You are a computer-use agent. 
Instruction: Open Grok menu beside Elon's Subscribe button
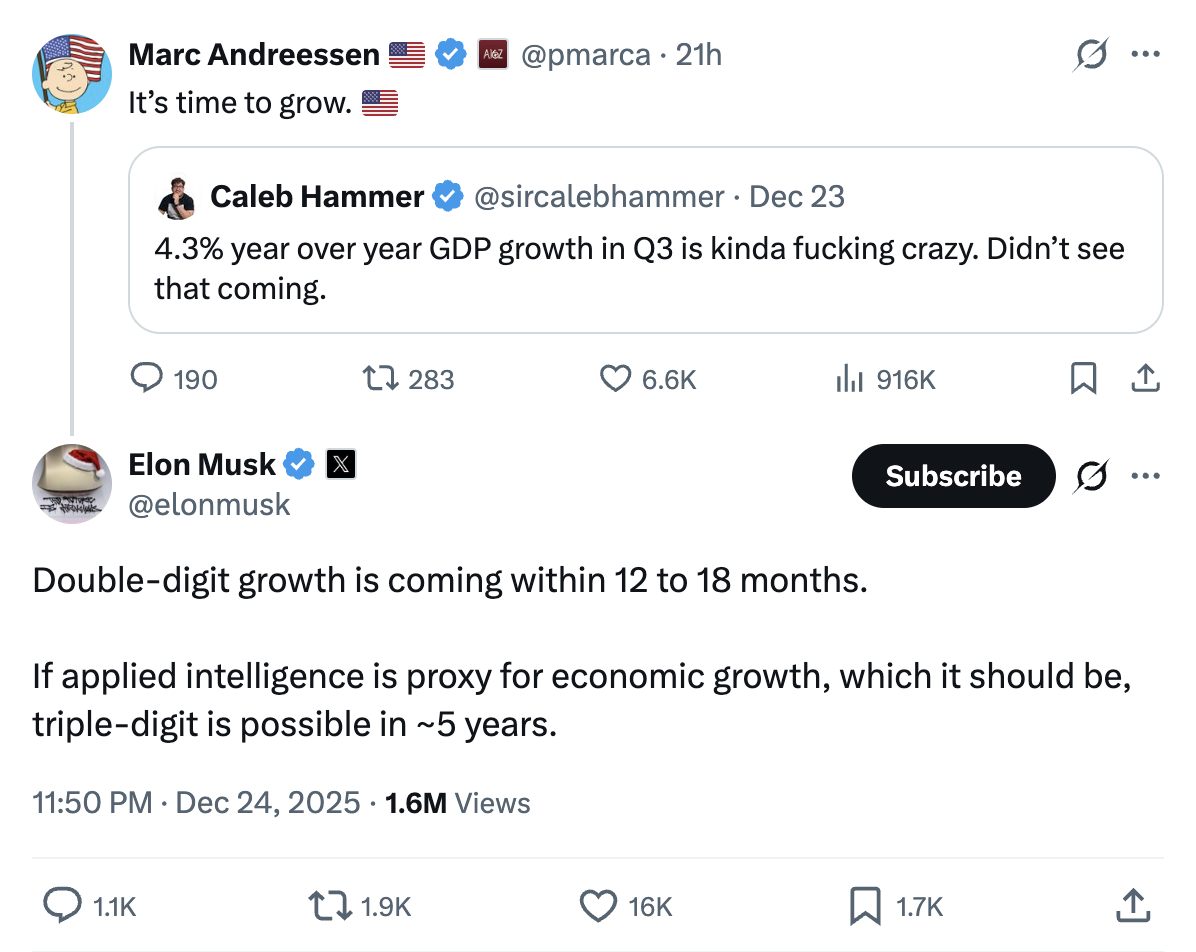(x=1091, y=476)
